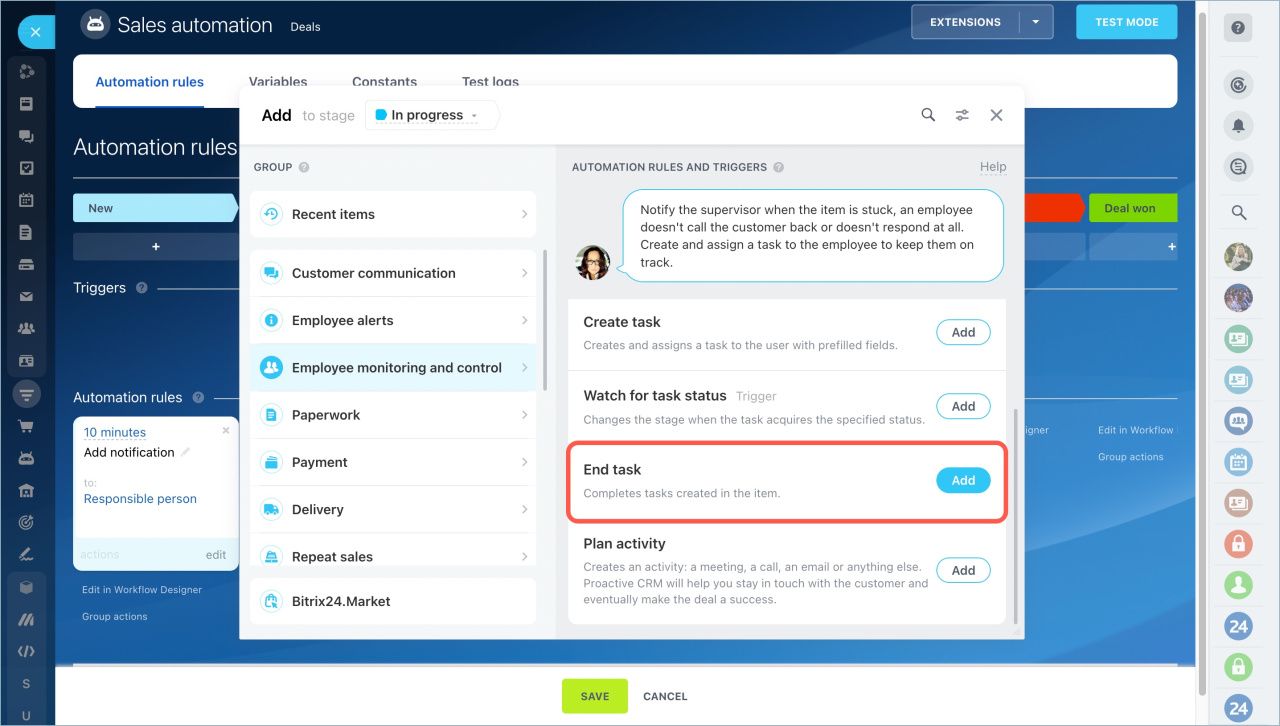This screenshot has width=1280, height=726.
Task: Open Bitrix24.Market item
Action: 393,601
